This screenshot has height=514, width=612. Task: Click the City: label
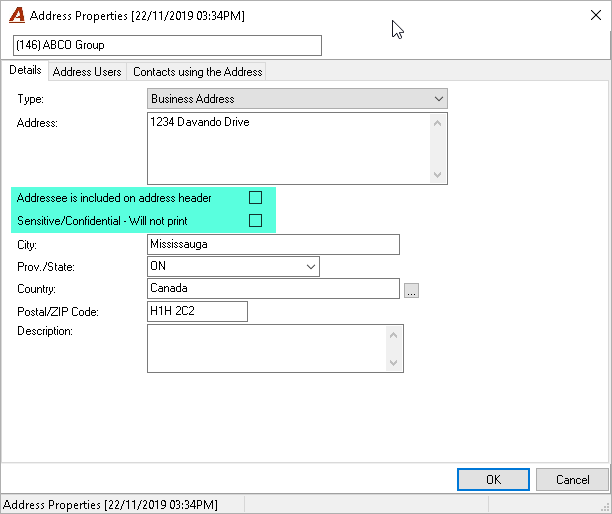pos(27,245)
